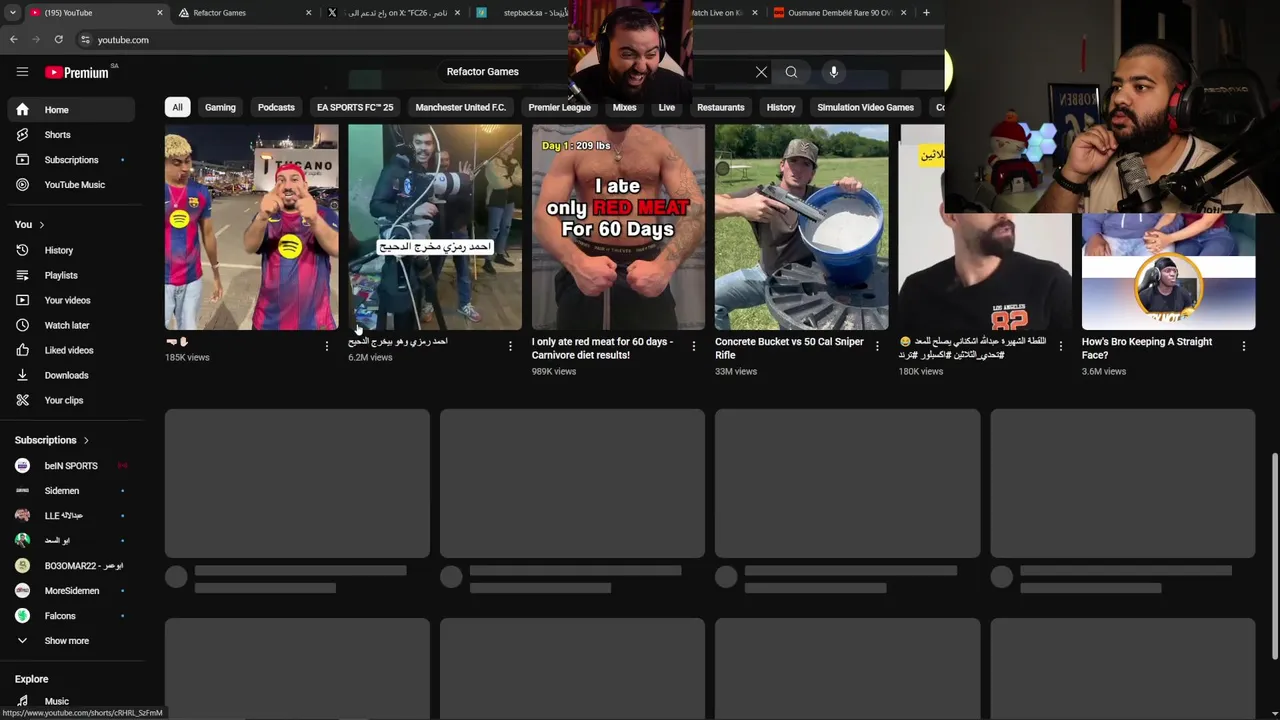The image size is (1280, 720).
Task: Open a new browser tab
Action: point(926,13)
